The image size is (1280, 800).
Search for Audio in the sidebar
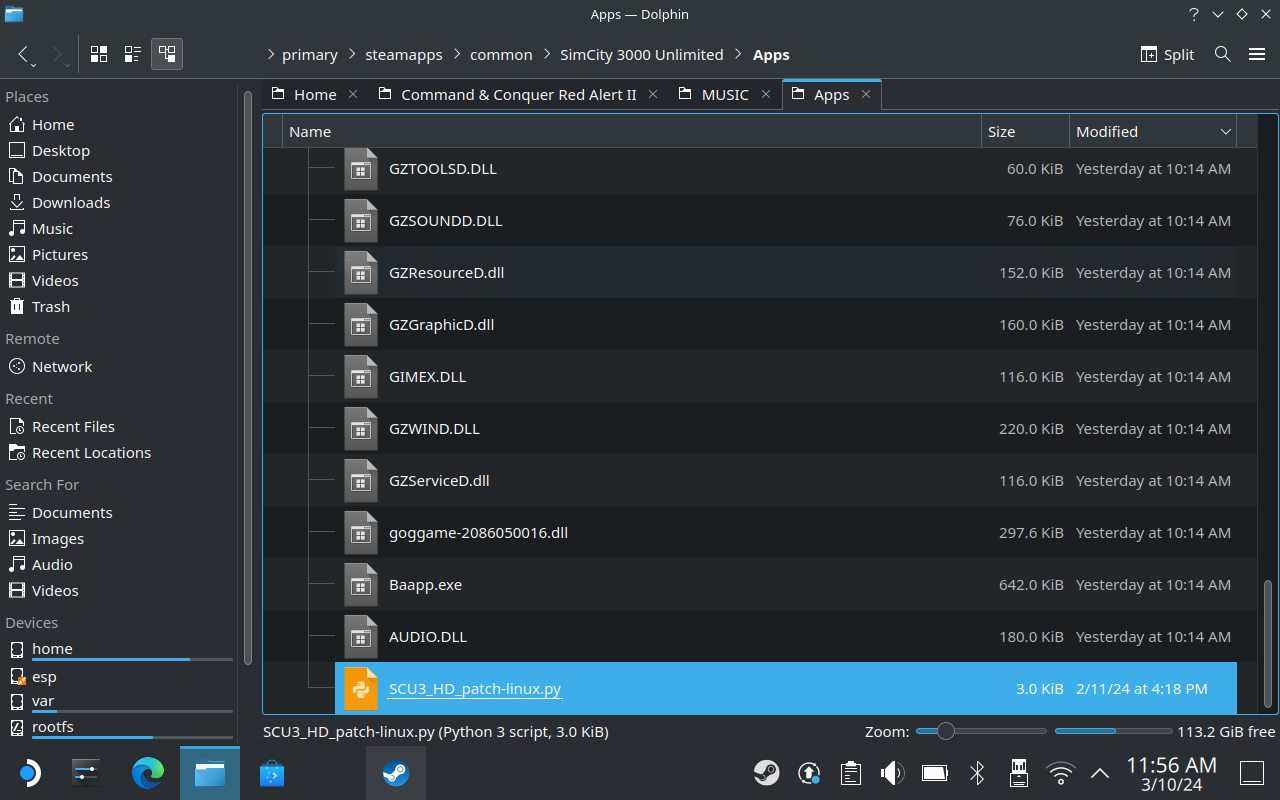[x=52, y=564]
